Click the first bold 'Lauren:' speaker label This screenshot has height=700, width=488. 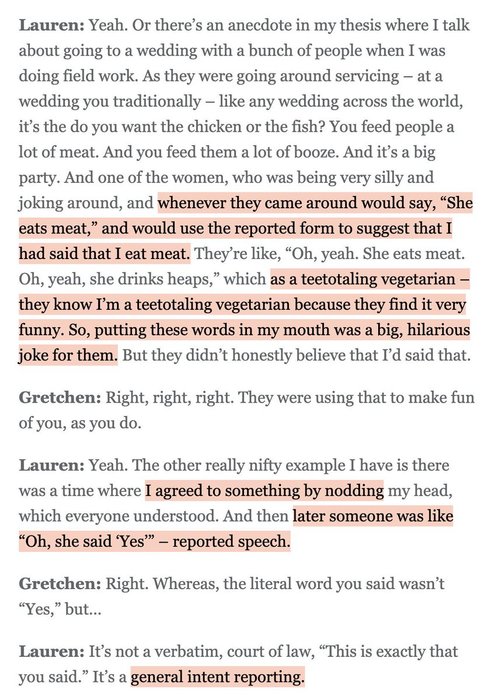[51, 25]
